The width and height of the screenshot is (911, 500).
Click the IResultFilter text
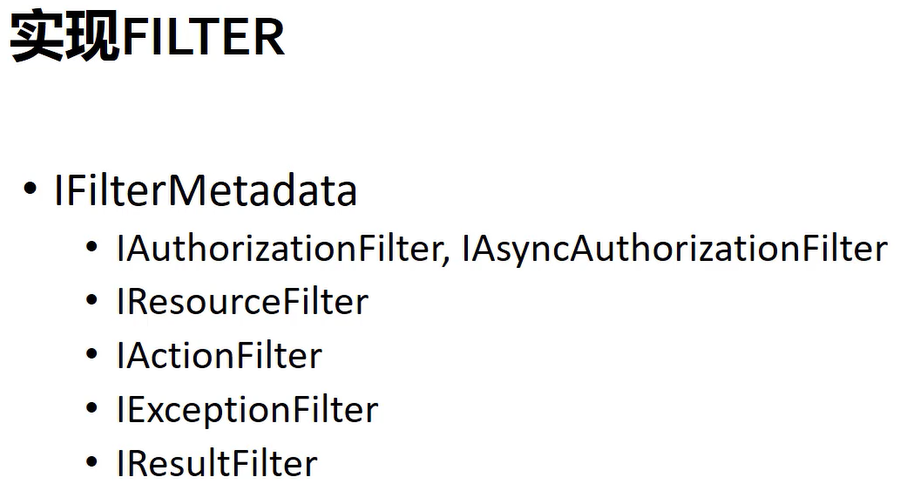217,463
